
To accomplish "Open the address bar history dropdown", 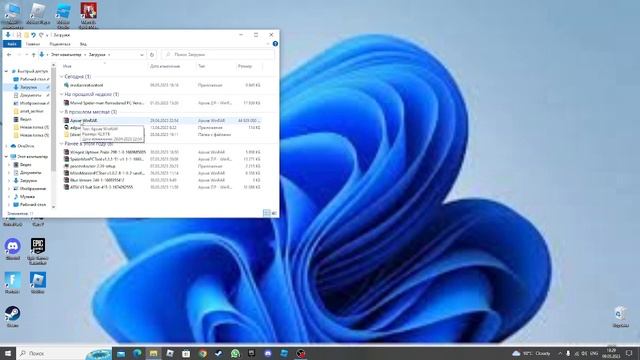I will tap(142, 54).
